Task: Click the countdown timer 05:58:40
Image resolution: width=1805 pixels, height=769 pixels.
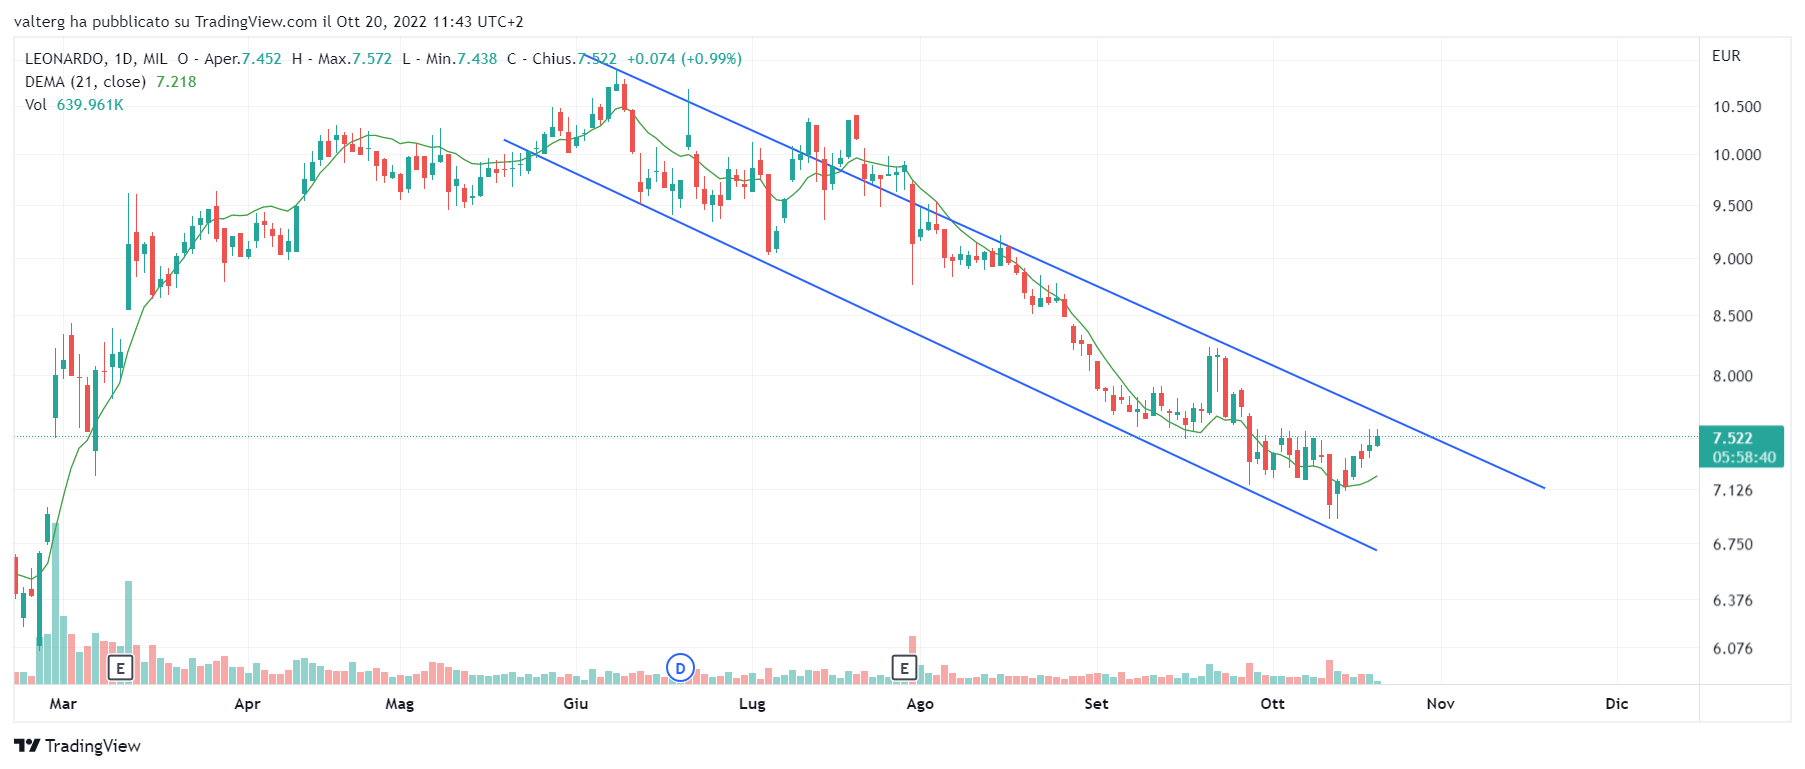Action: pyautogui.click(x=1744, y=457)
